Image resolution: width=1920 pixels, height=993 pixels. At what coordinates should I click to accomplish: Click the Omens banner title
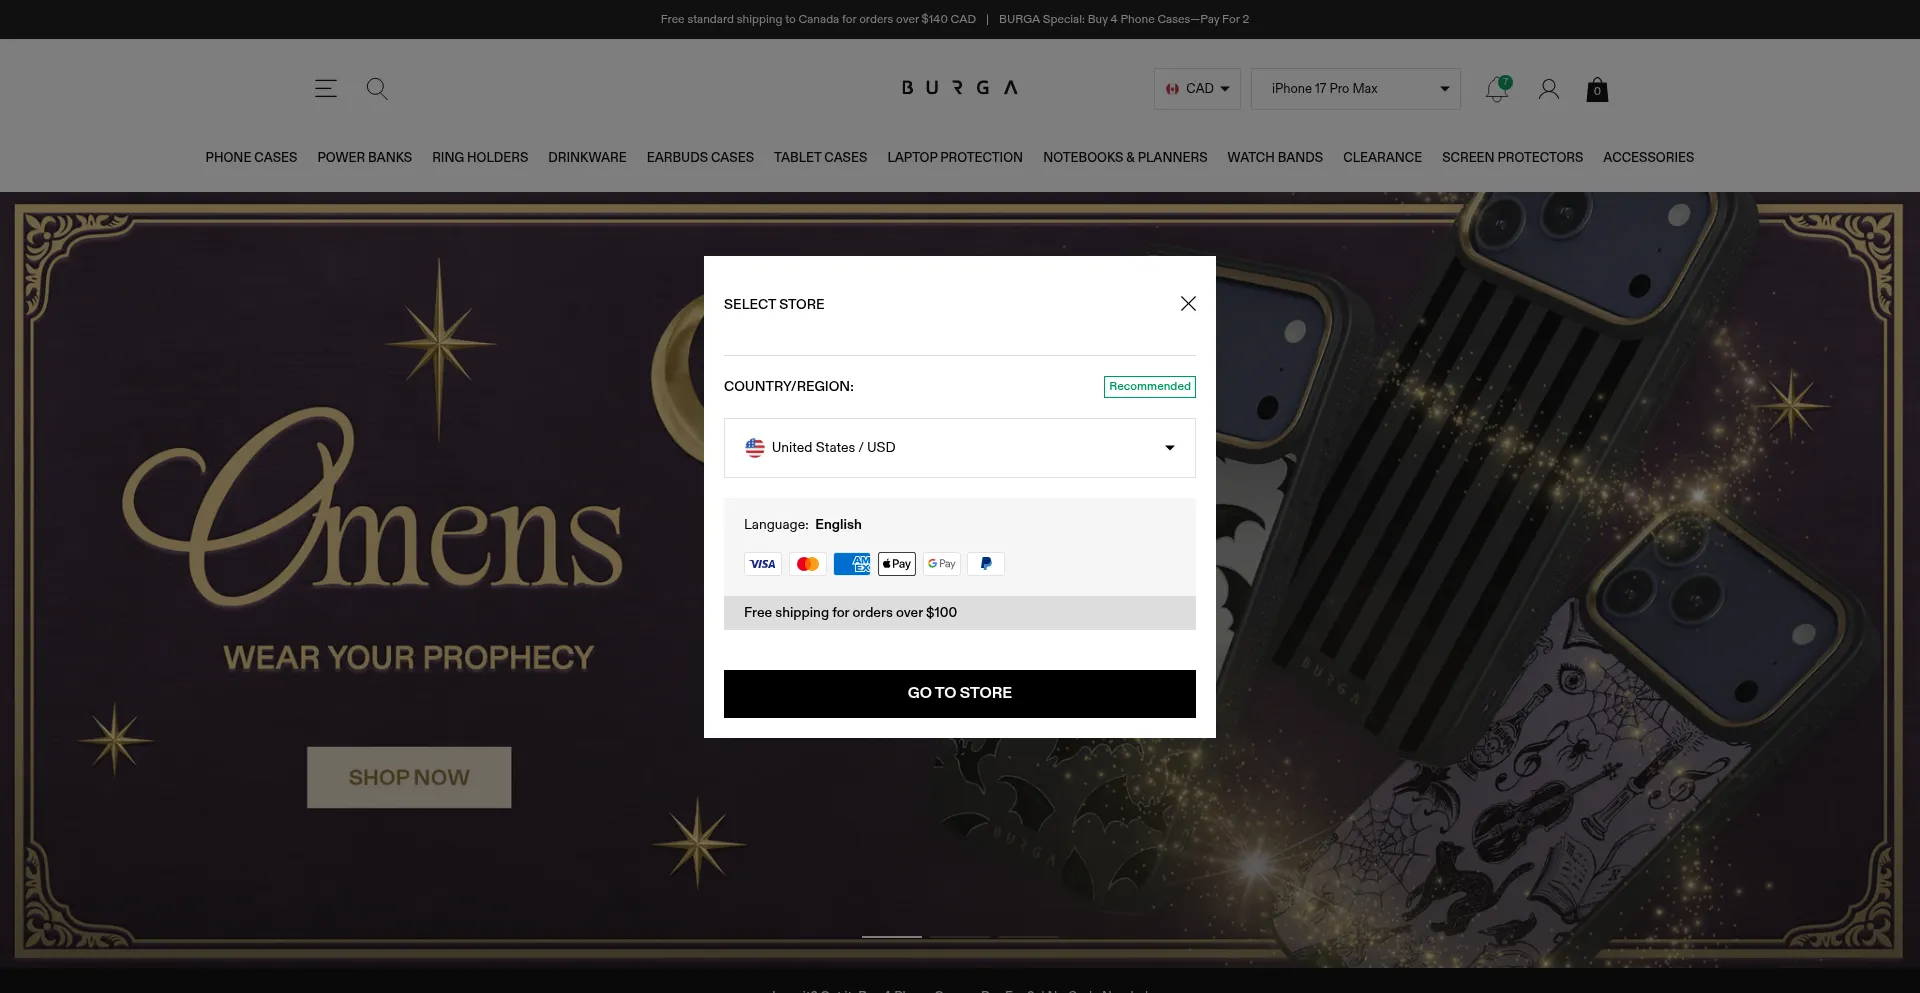click(x=373, y=505)
